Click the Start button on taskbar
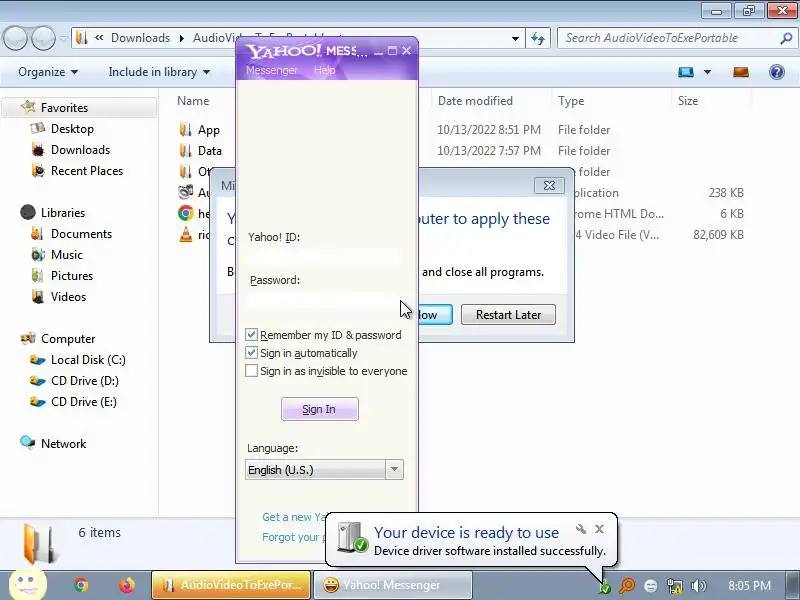This screenshot has width=800, height=600. 26,584
